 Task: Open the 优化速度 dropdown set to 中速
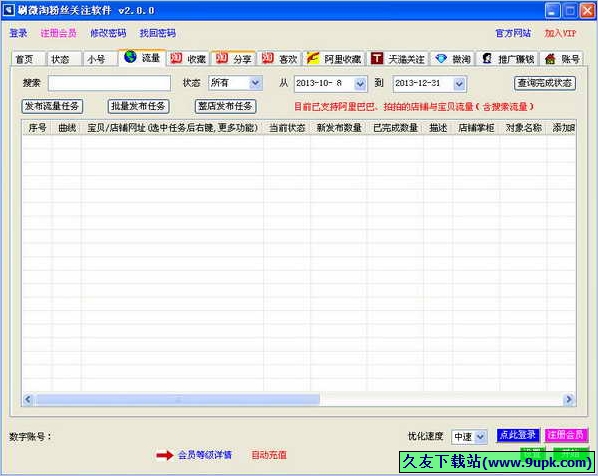click(x=481, y=436)
